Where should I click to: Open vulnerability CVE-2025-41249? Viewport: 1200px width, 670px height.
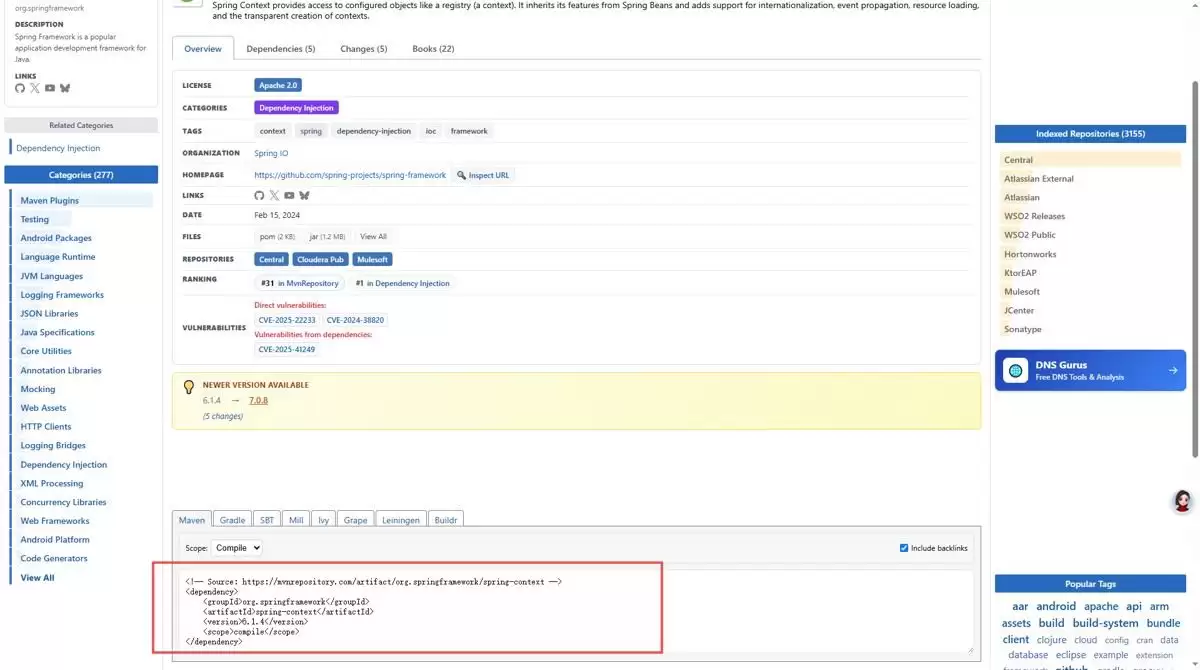287,350
